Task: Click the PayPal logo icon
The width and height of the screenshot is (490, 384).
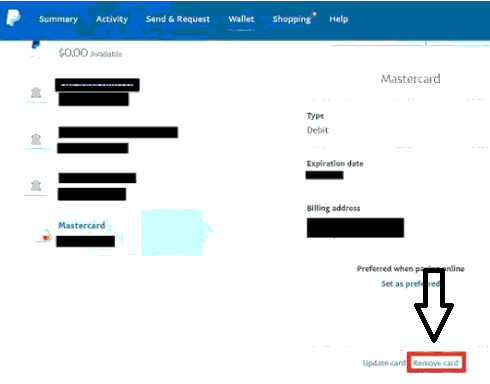Action: point(13,18)
